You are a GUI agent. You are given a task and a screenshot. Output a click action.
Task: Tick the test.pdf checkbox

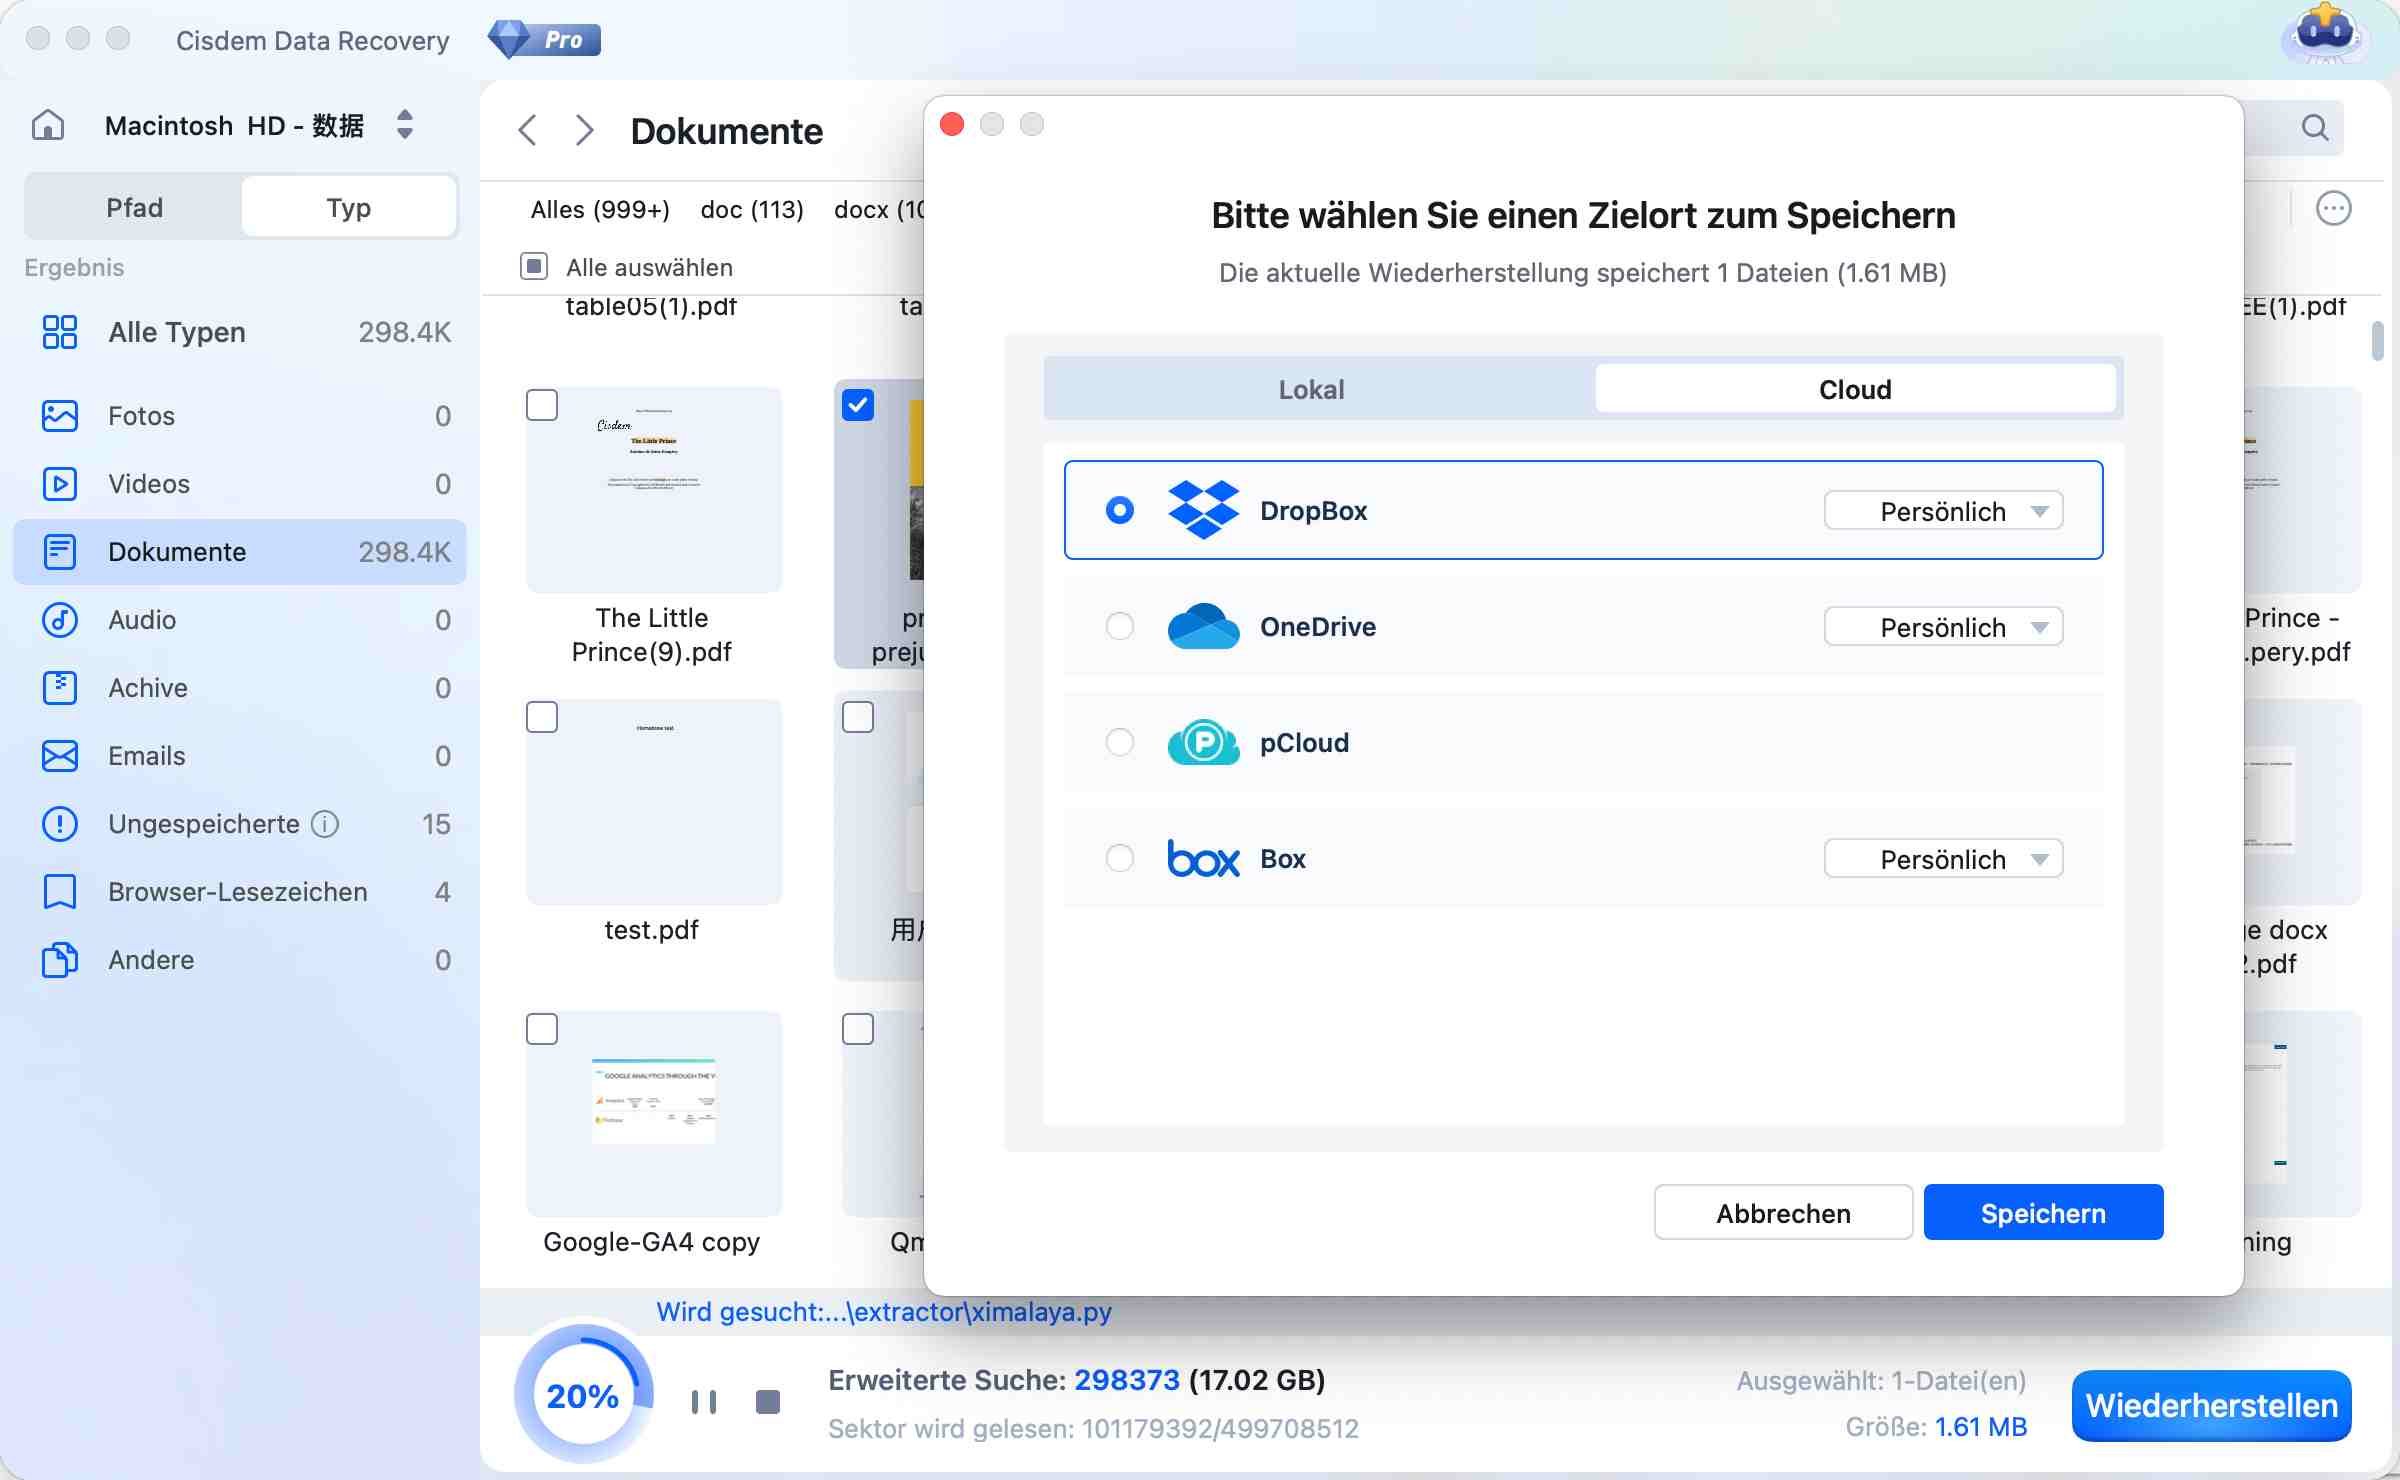click(542, 717)
